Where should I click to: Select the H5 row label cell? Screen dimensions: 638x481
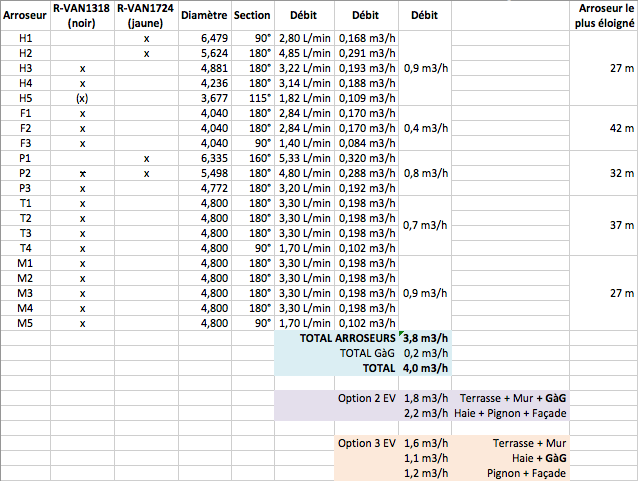pyautogui.click(x=25, y=98)
